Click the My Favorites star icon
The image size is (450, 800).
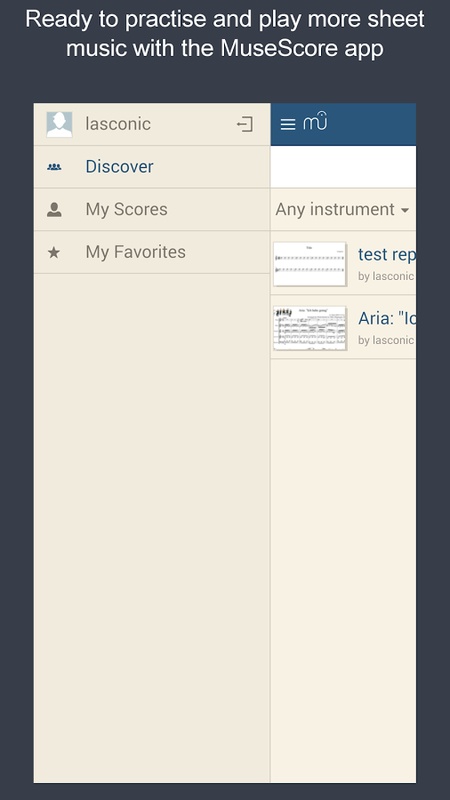54,252
